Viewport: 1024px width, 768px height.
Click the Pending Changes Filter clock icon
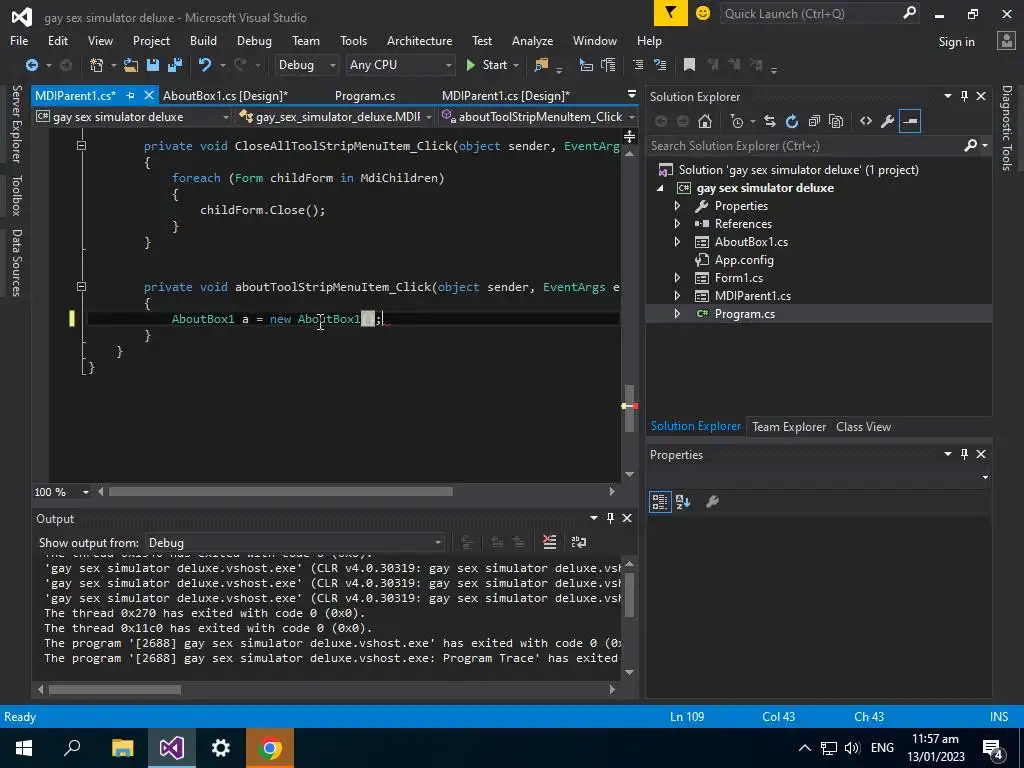[737, 121]
